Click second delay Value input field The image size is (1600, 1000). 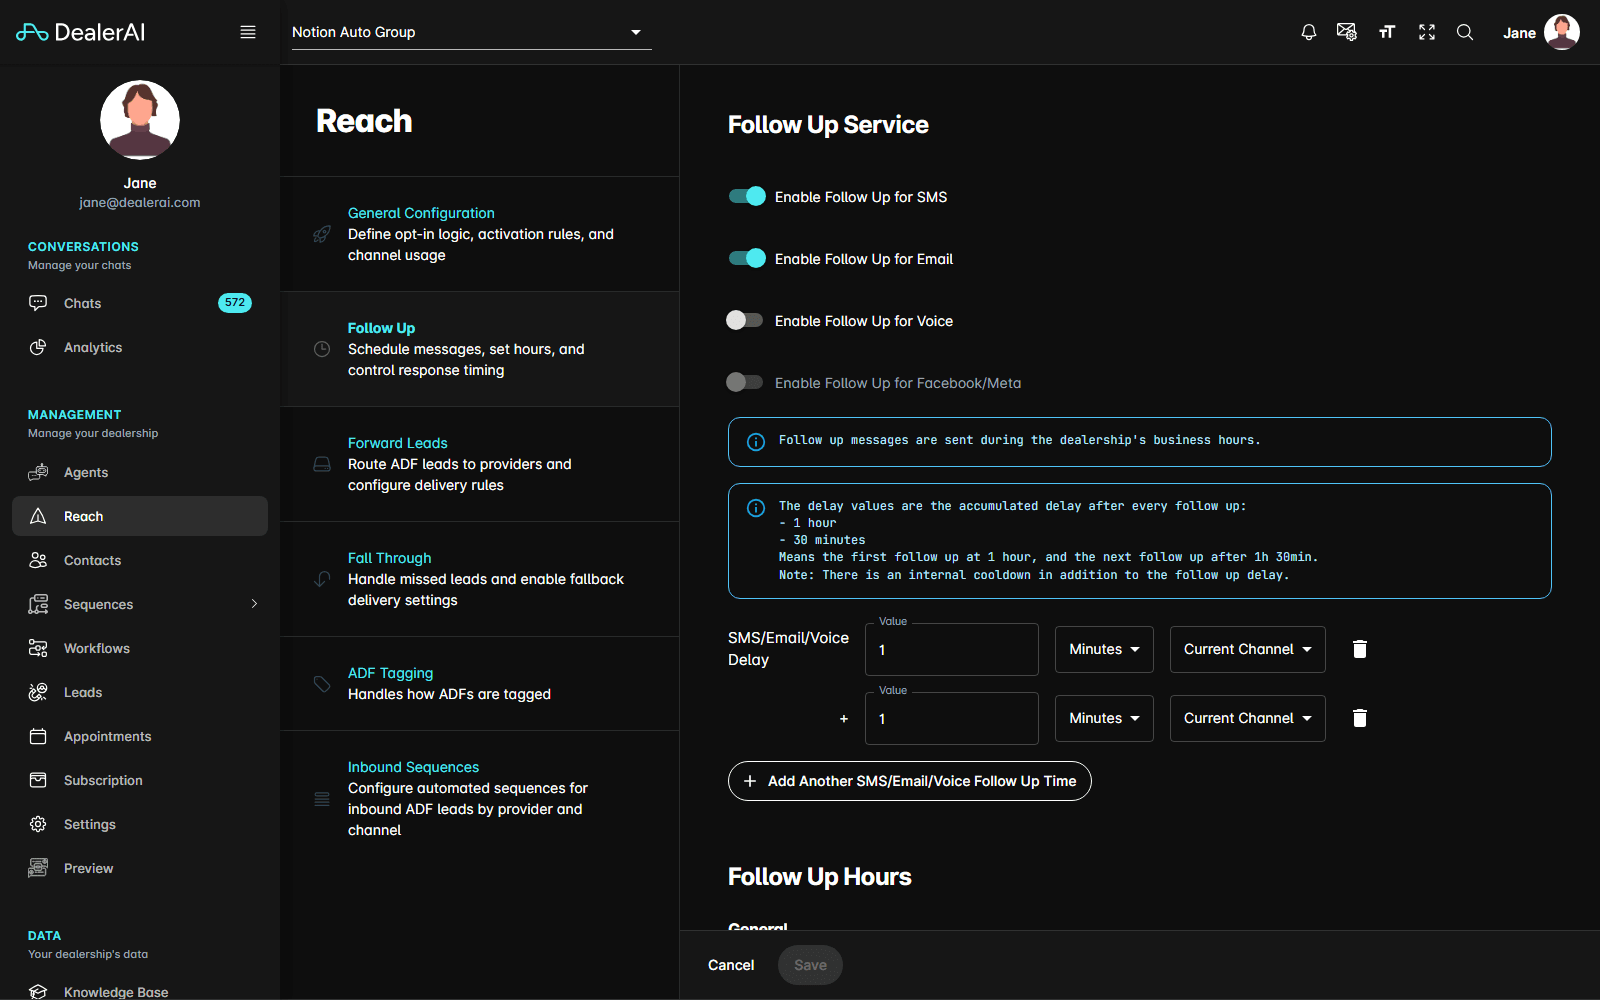[952, 719]
